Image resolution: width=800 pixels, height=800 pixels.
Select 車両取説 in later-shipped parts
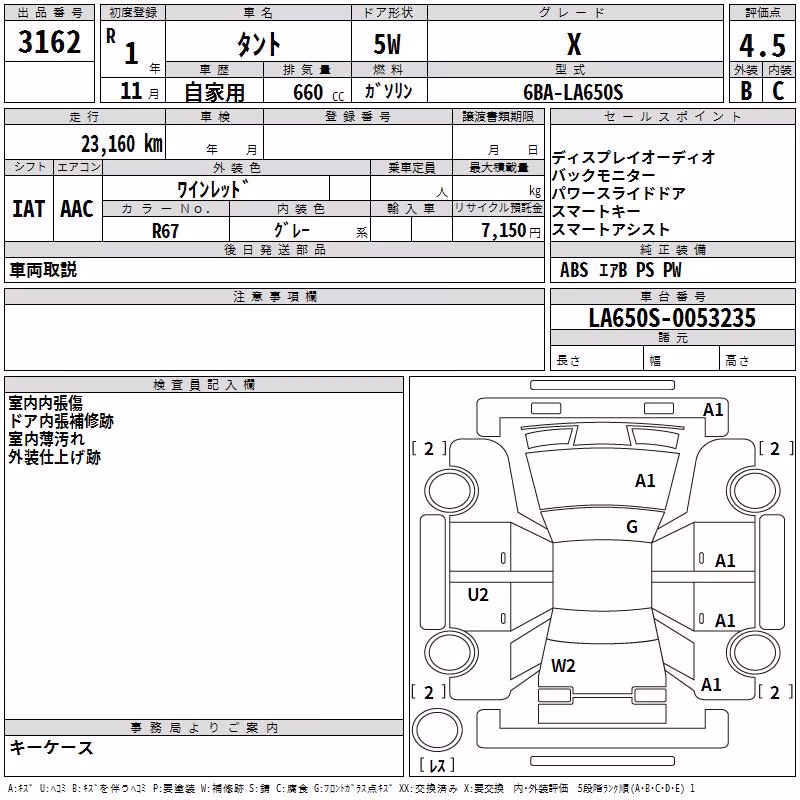coord(43,269)
